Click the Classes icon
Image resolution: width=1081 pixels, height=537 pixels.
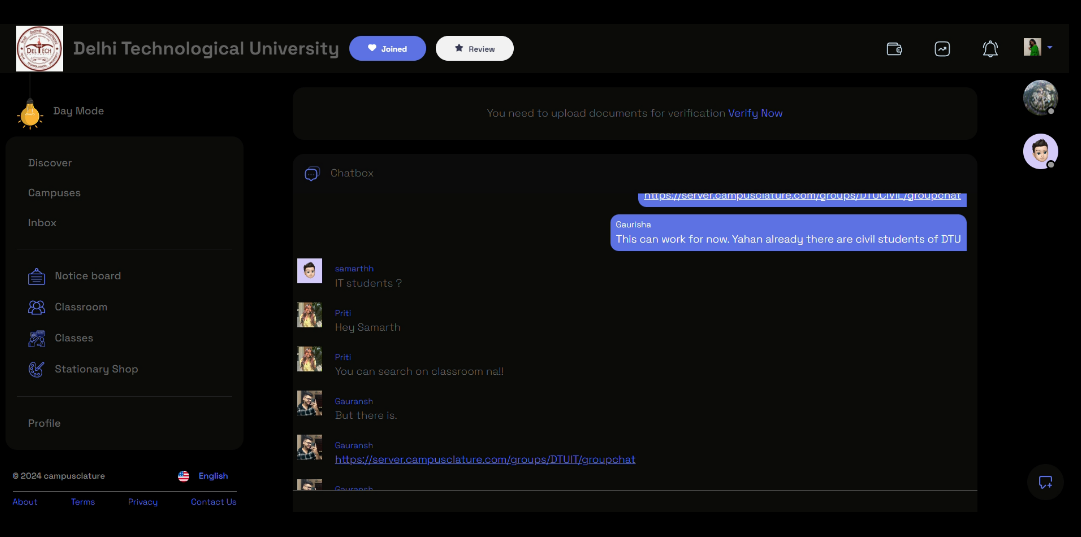point(37,338)
